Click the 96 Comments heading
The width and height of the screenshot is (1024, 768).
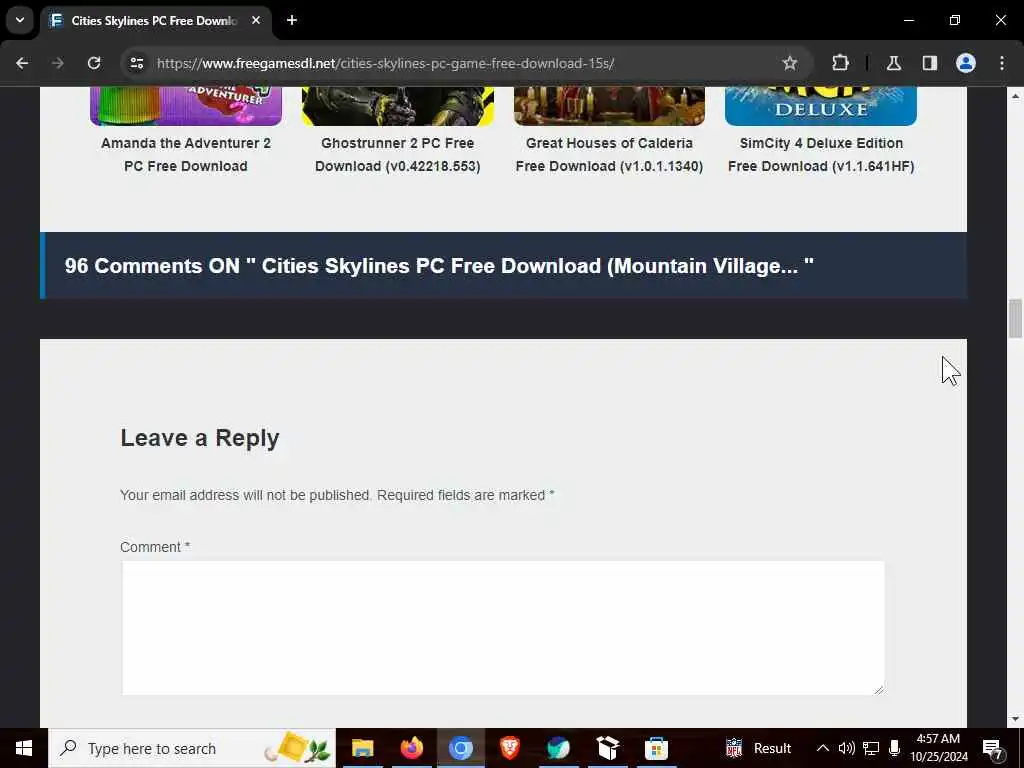click(439, 266)
